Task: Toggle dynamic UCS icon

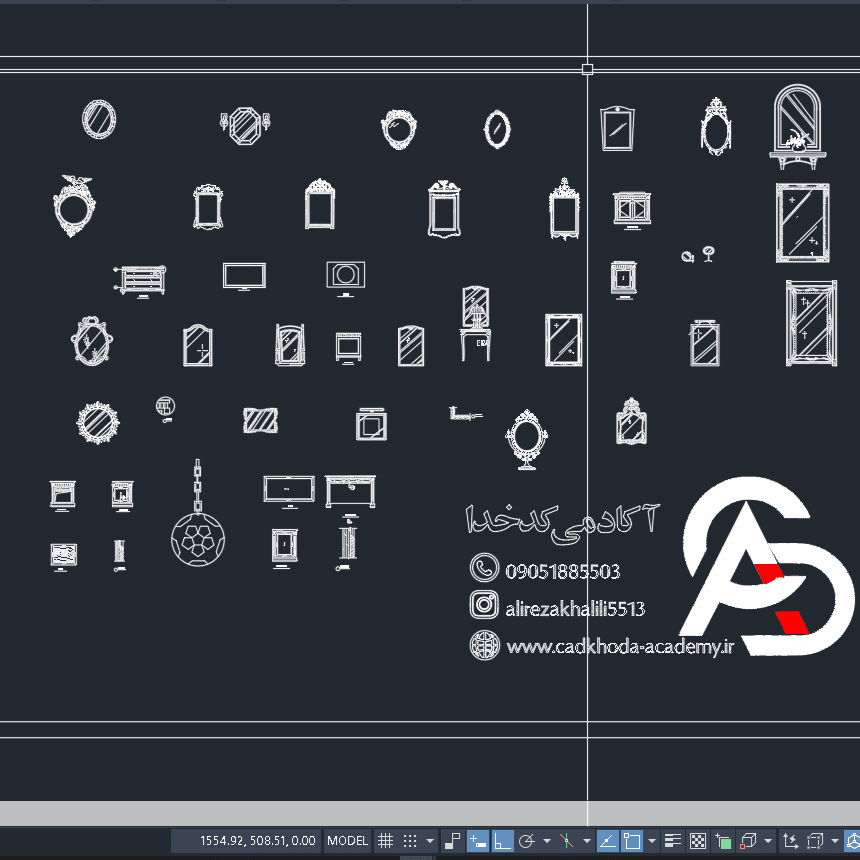Action: pos(790,840)
